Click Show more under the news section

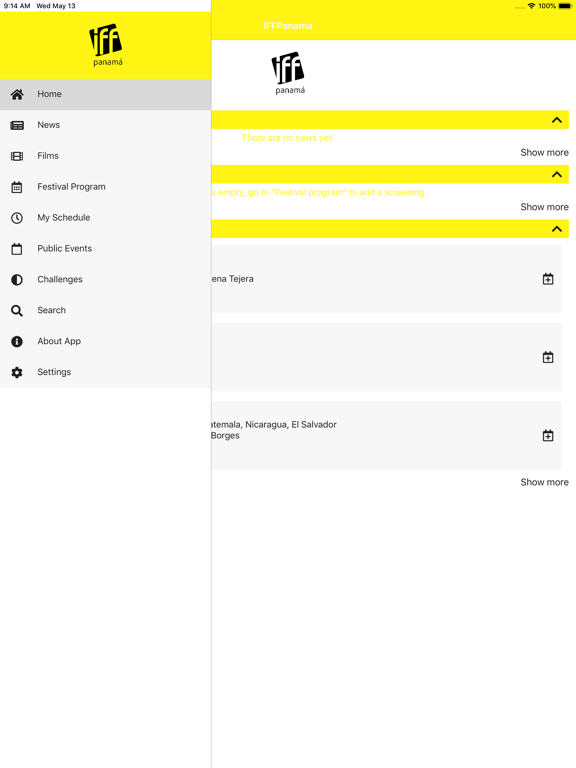(544, 152)
